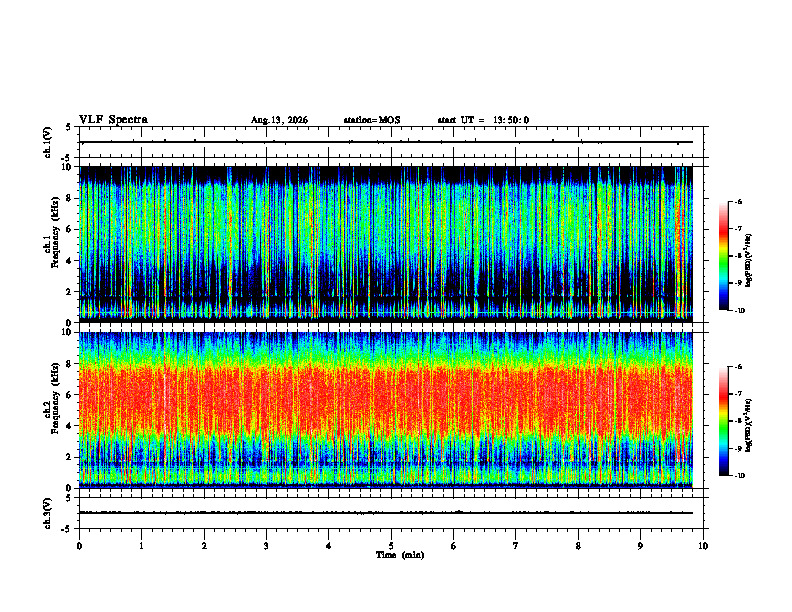Click time axis tick label "6"
The image size is (792, 612).
click(454, 546)
